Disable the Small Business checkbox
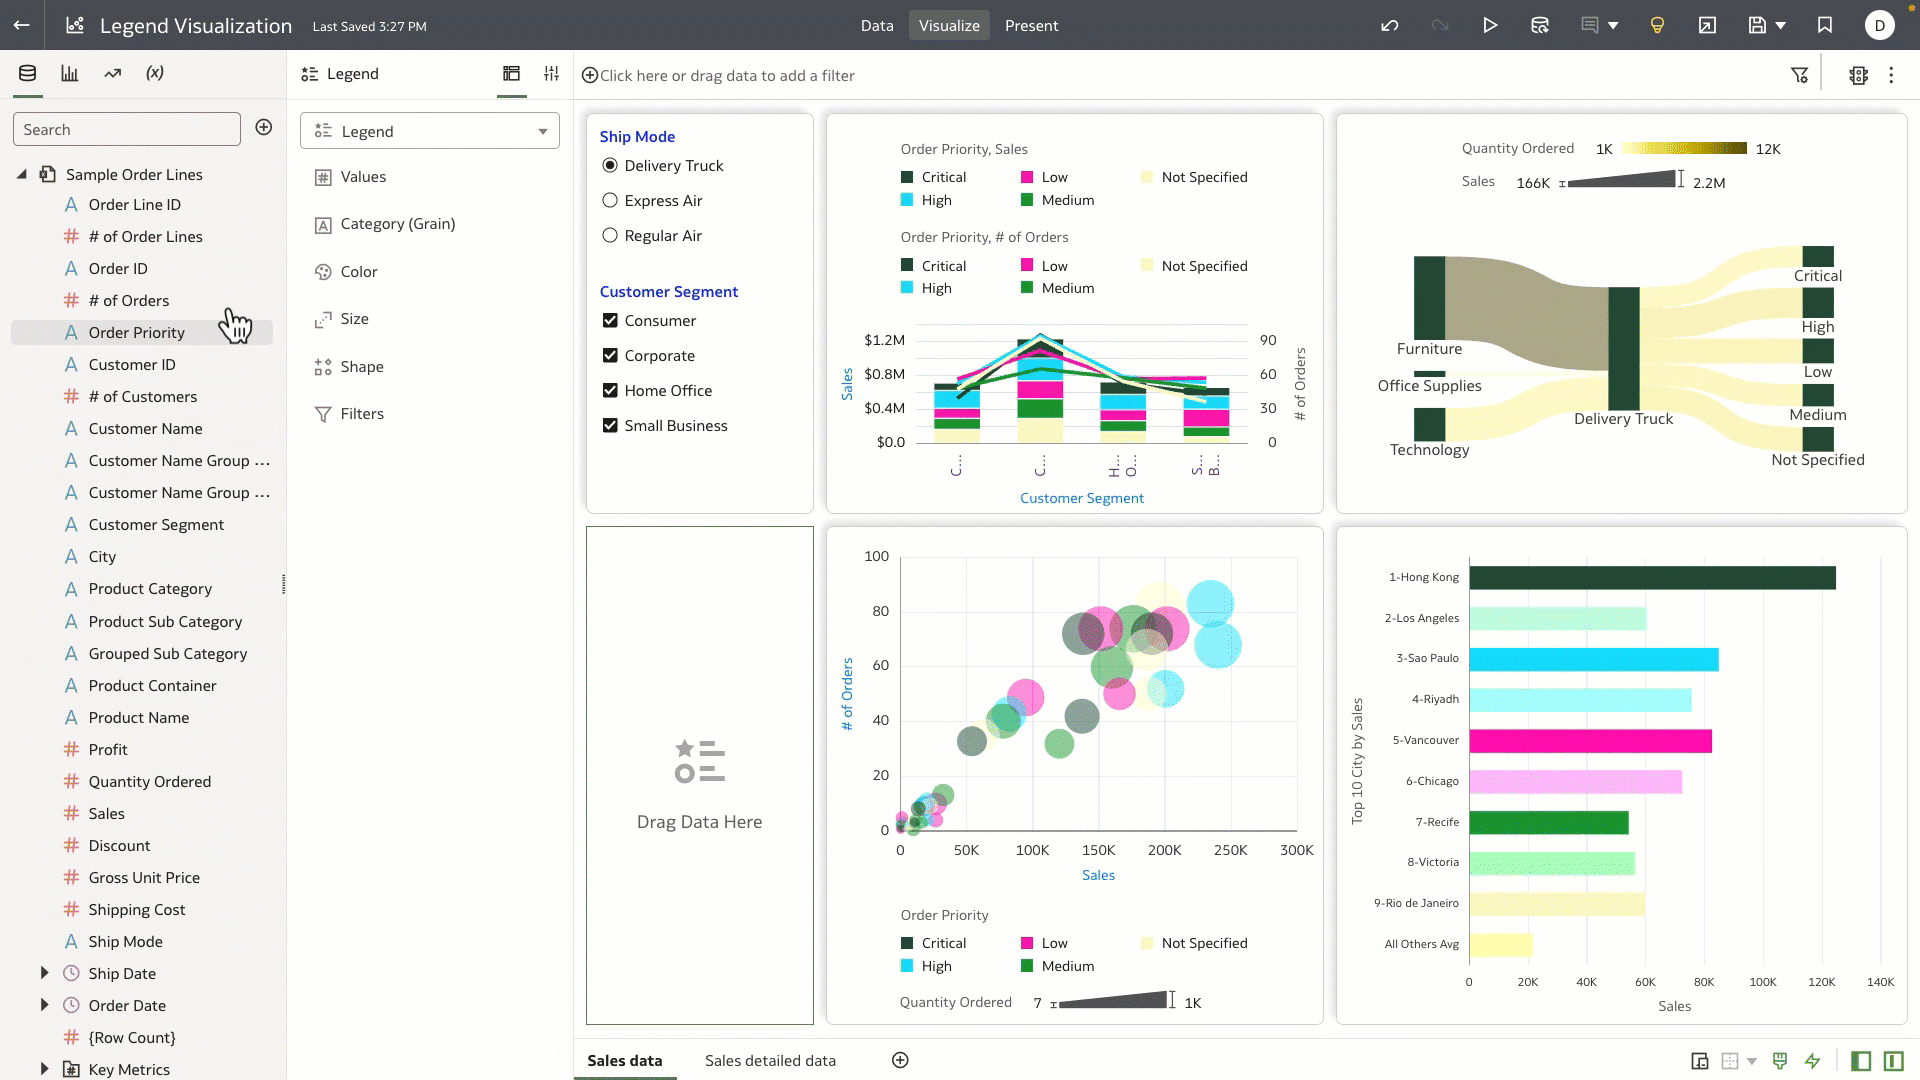Image resolution: width=1920 pixels, height=1080 pixels. [611, 425]
